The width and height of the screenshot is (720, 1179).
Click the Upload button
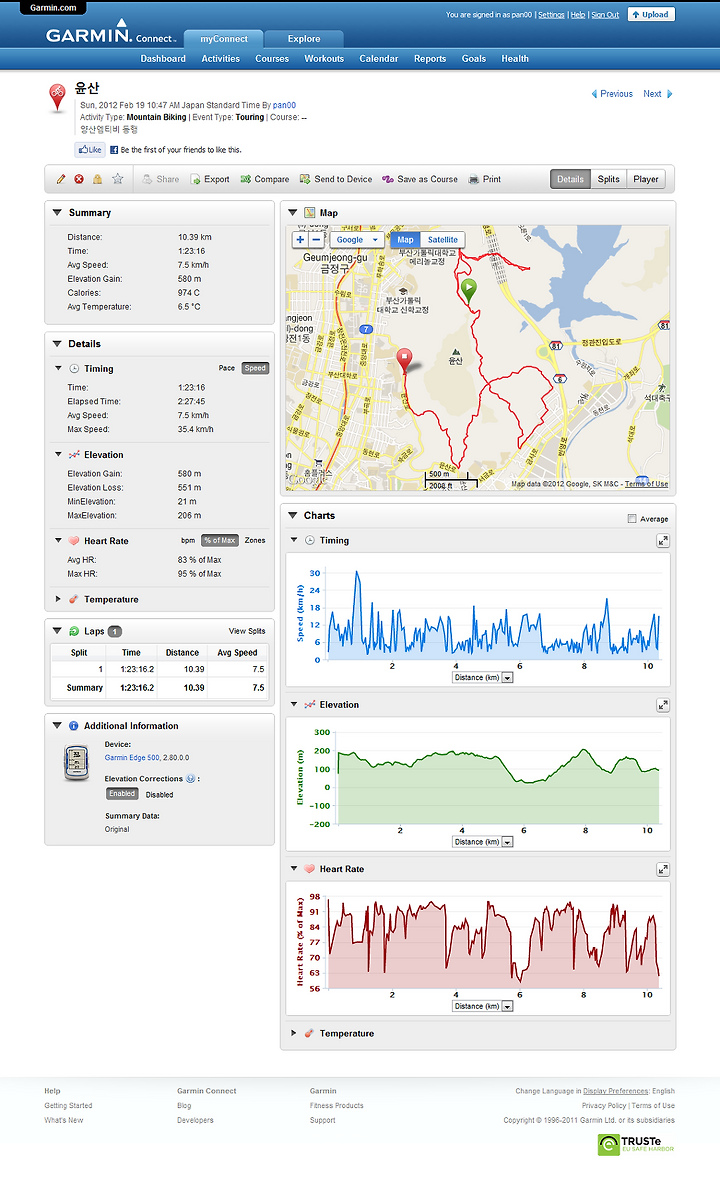click(651, 14)
